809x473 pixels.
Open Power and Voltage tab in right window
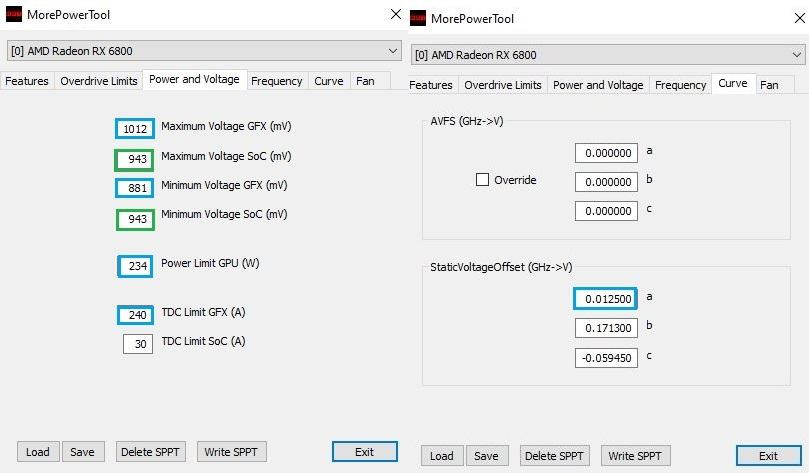[x=598, y=85]
